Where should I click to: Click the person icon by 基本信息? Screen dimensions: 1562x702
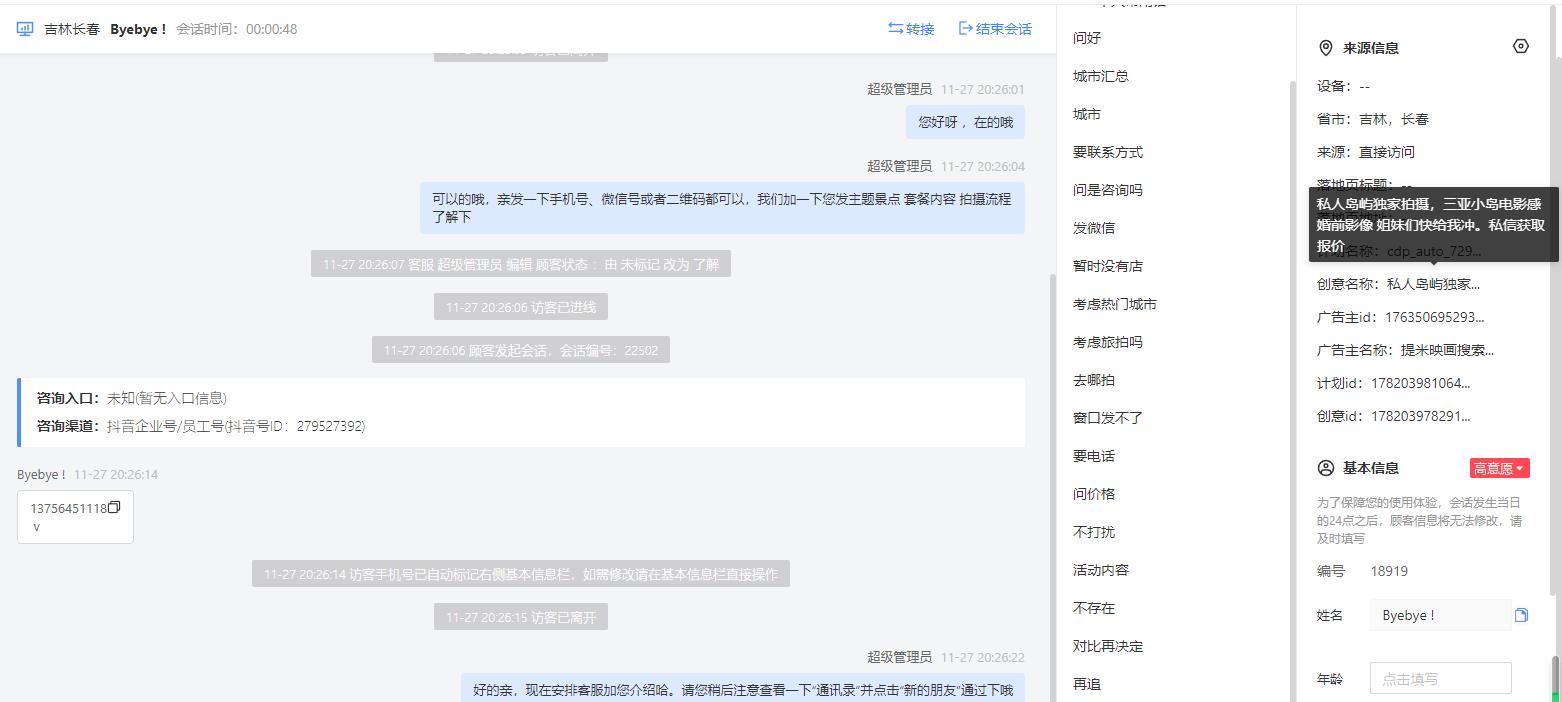(x=1326, y=468)
